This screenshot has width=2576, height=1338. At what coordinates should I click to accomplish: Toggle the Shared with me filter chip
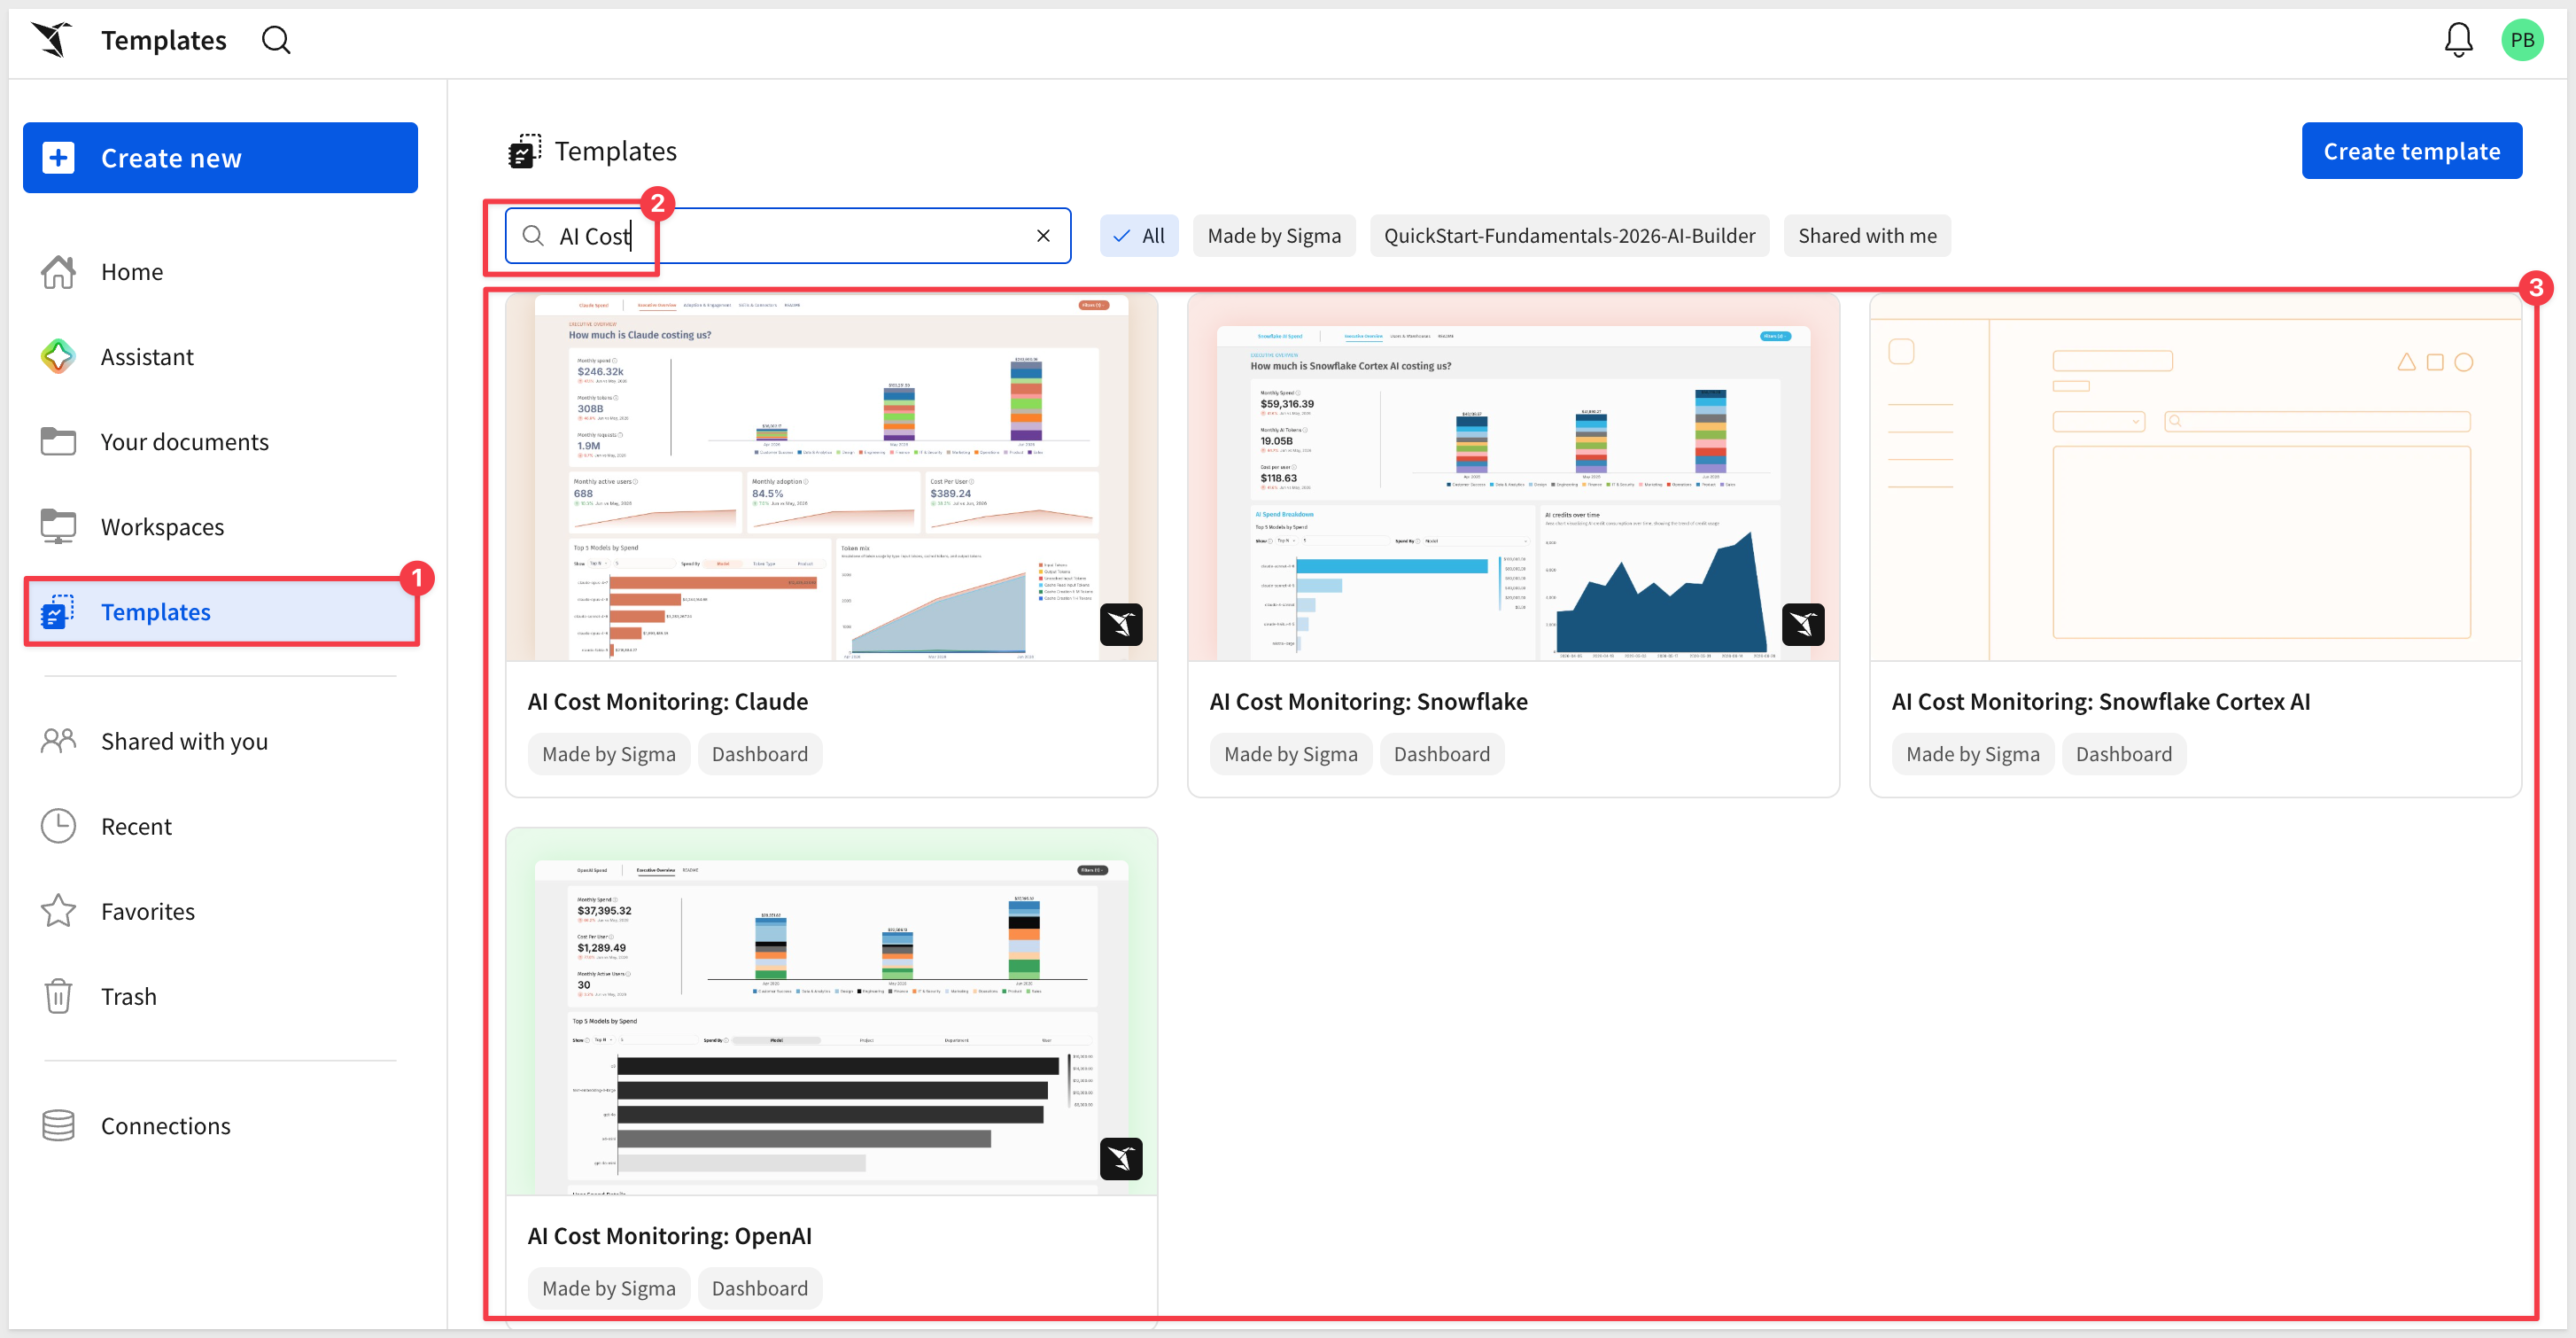tap(1867, 236)
